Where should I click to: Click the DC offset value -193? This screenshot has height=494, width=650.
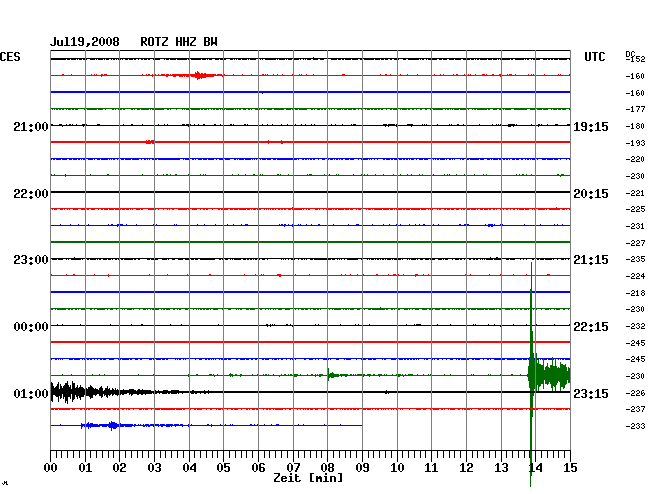click(635, 143)
